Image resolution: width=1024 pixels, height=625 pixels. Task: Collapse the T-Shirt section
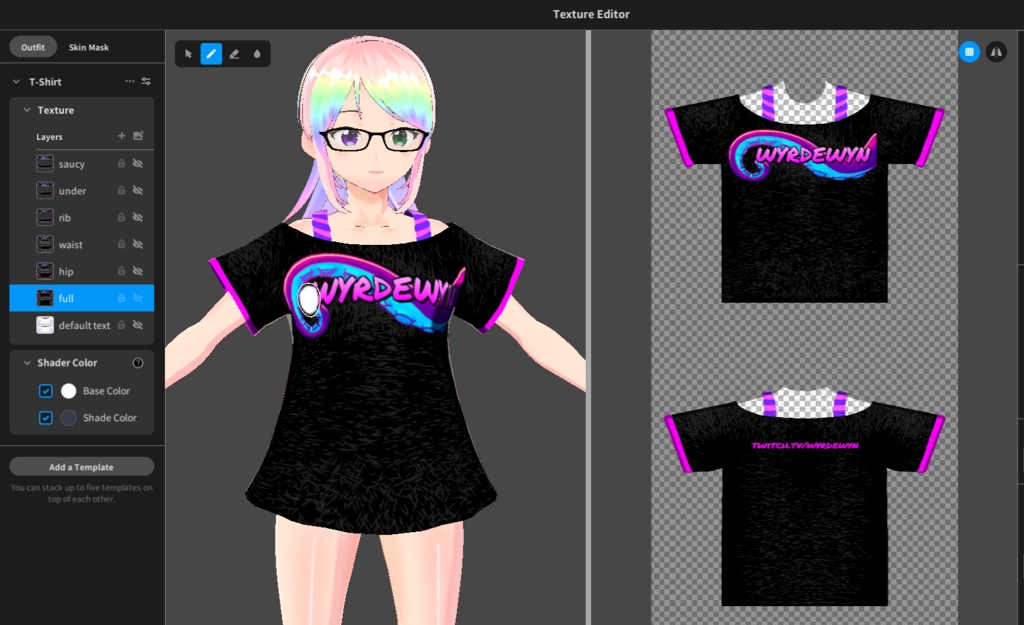(16, 82)
